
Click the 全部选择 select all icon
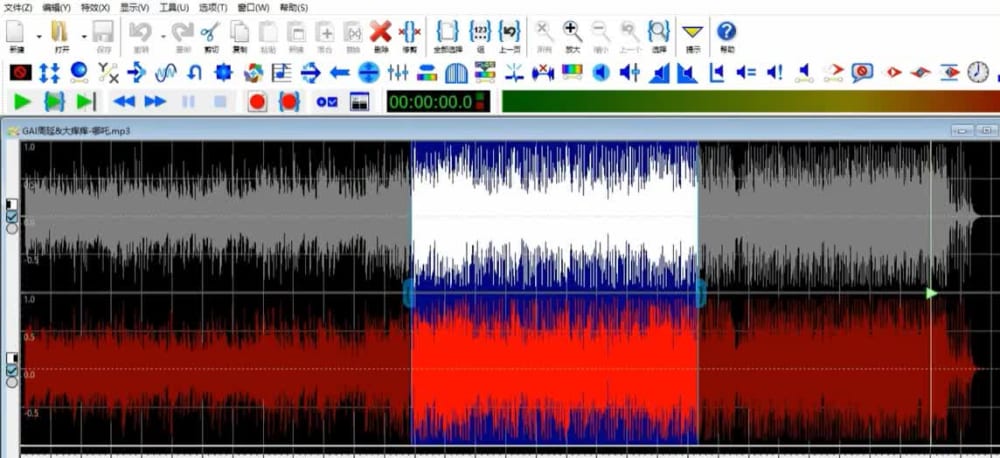pos(447,31)
